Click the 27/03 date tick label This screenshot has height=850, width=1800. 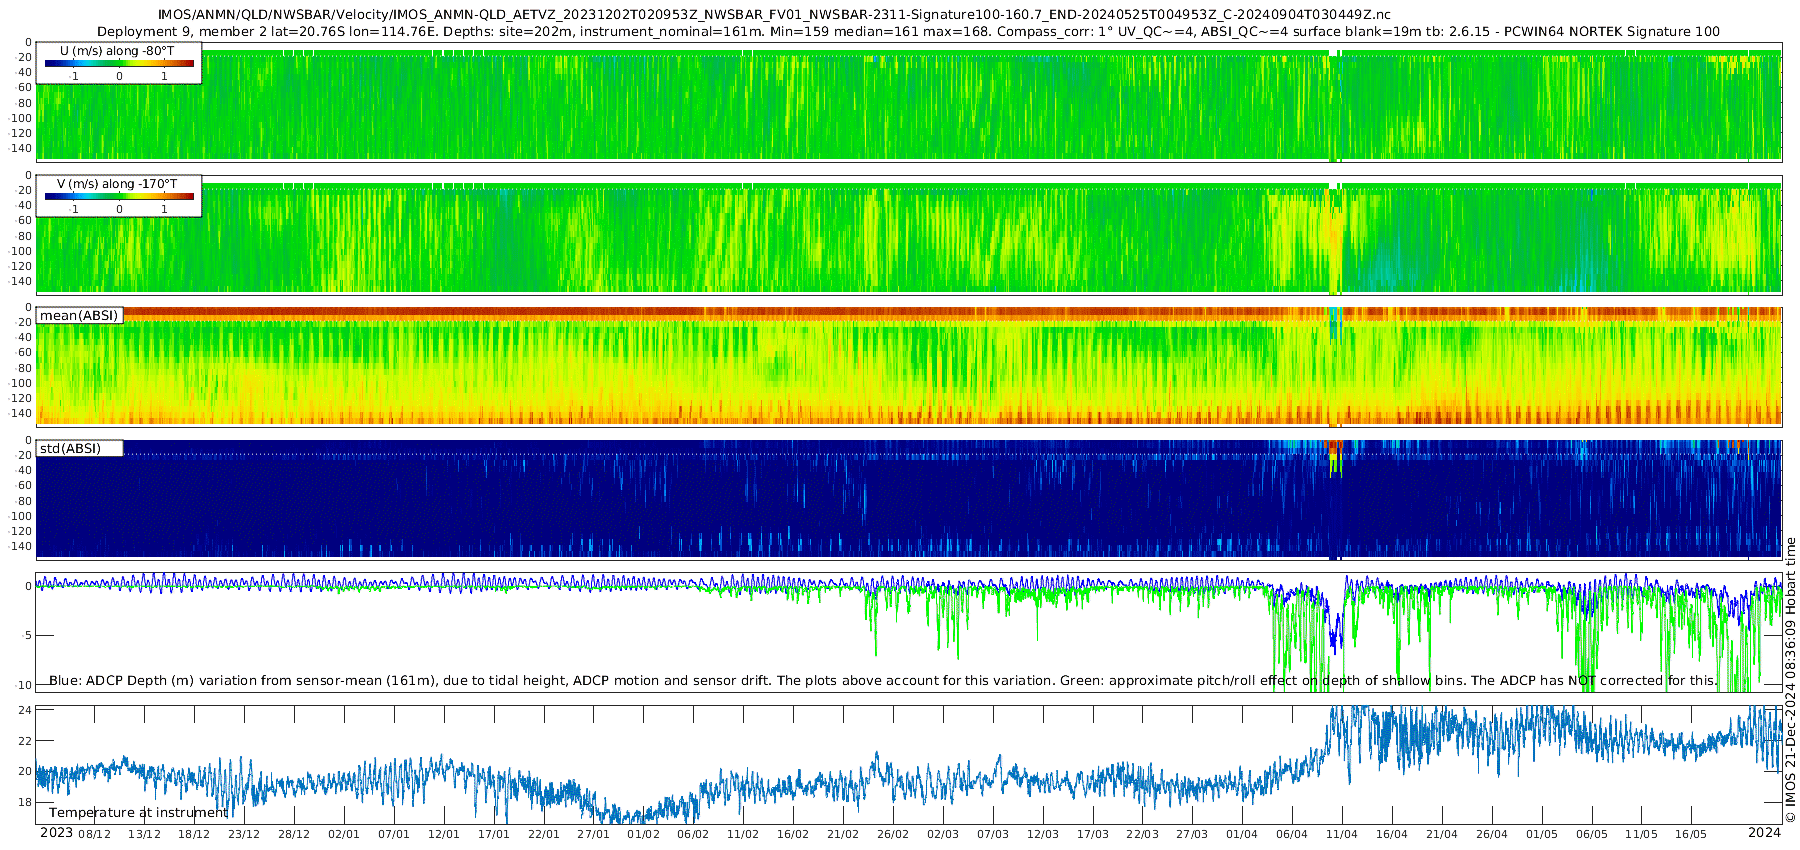click(1192, 835)
